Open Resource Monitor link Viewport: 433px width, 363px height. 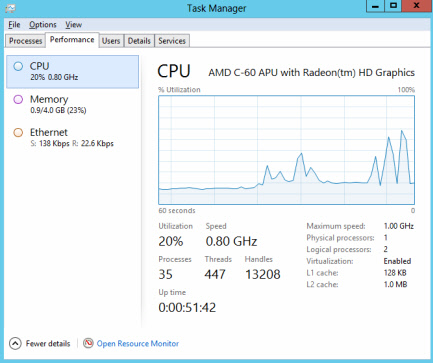point(138,343)
